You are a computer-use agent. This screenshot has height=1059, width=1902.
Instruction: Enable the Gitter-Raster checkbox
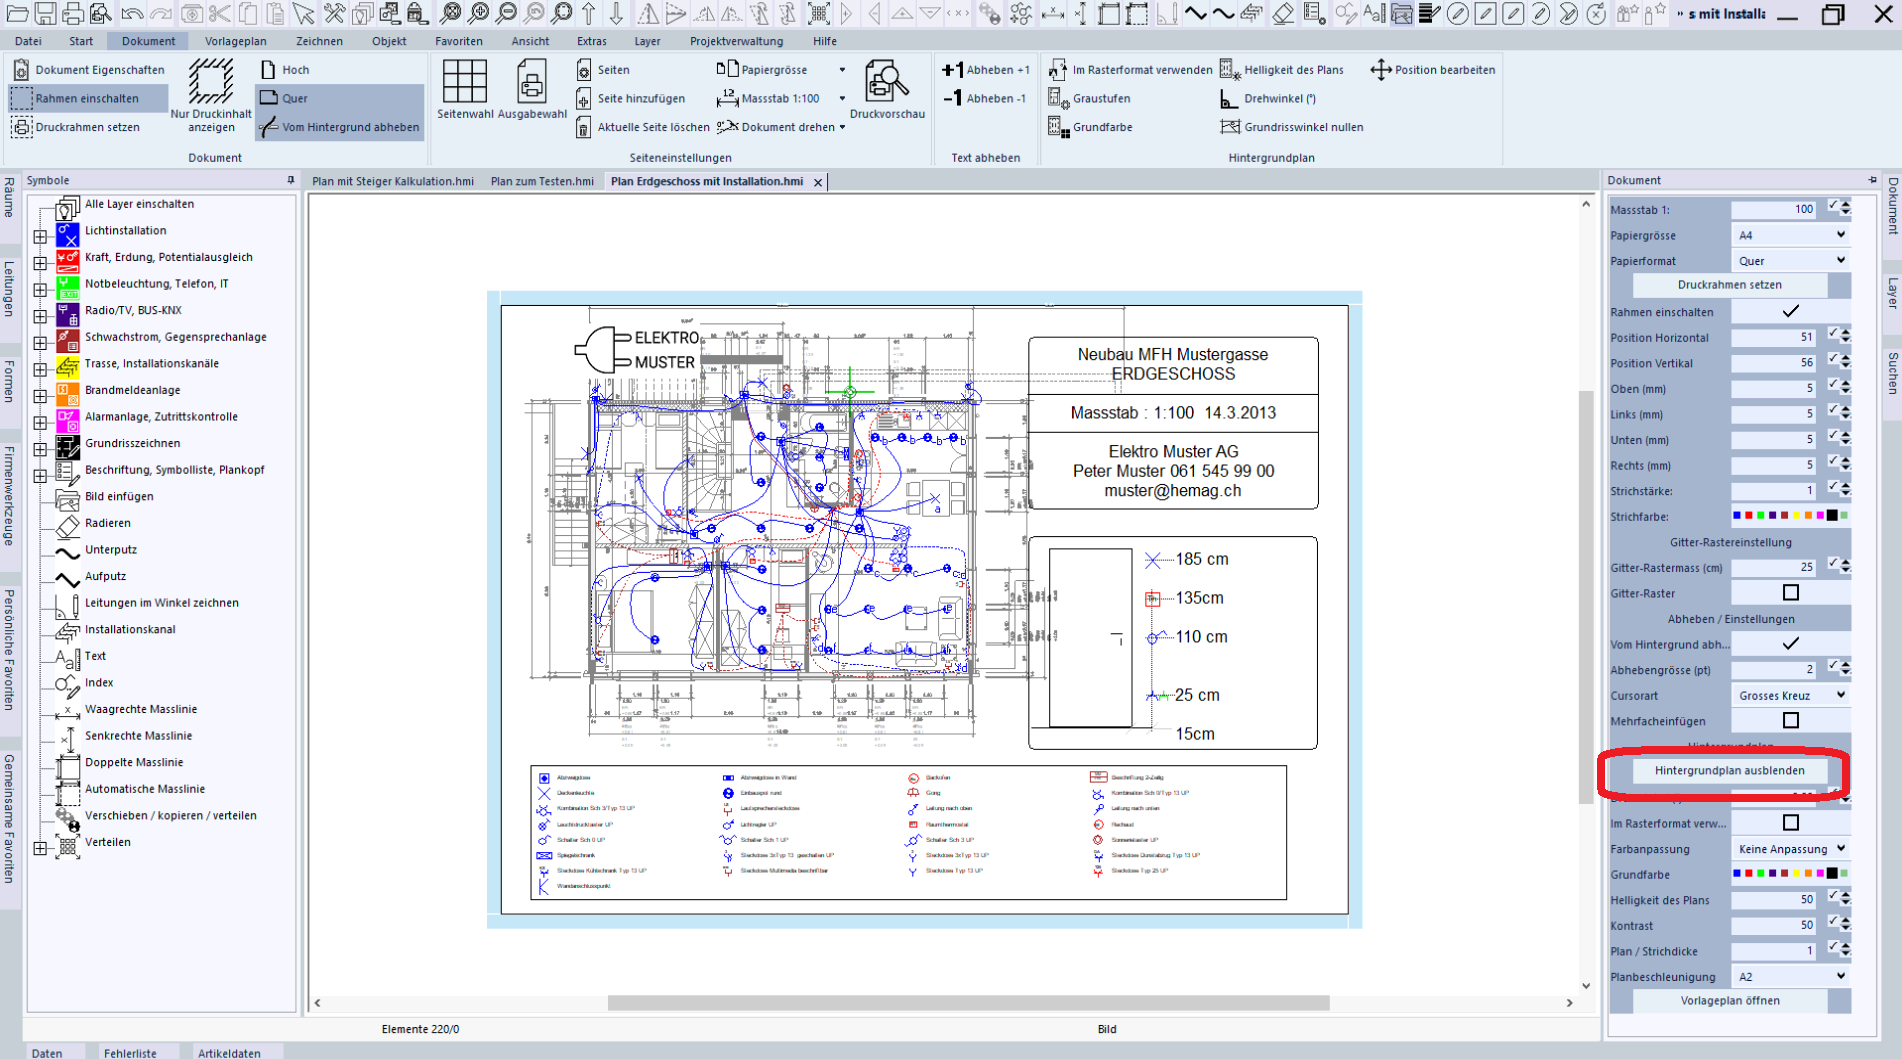point(1790,593)
